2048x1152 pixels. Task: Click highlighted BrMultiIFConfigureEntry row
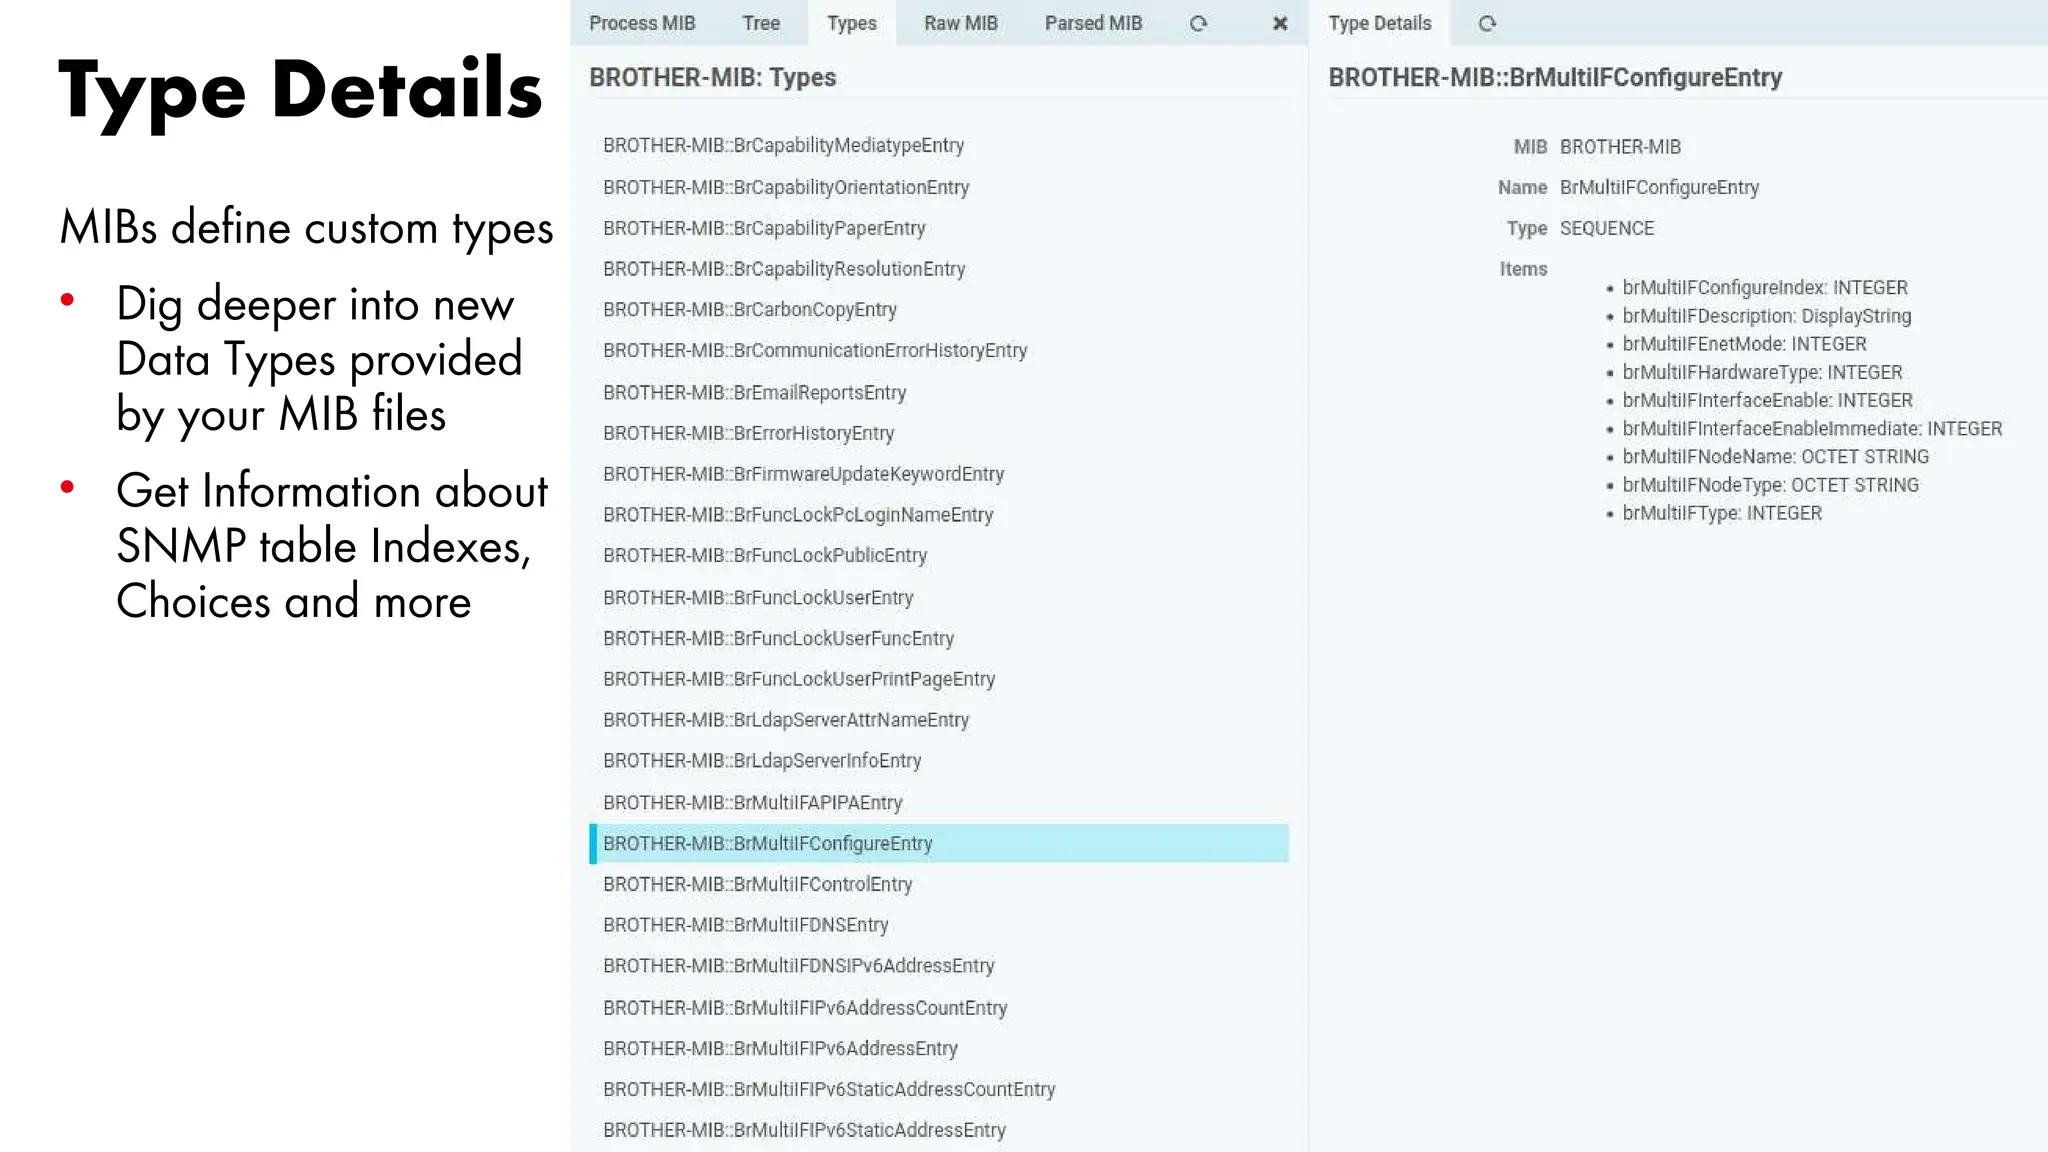click(939, 843)
